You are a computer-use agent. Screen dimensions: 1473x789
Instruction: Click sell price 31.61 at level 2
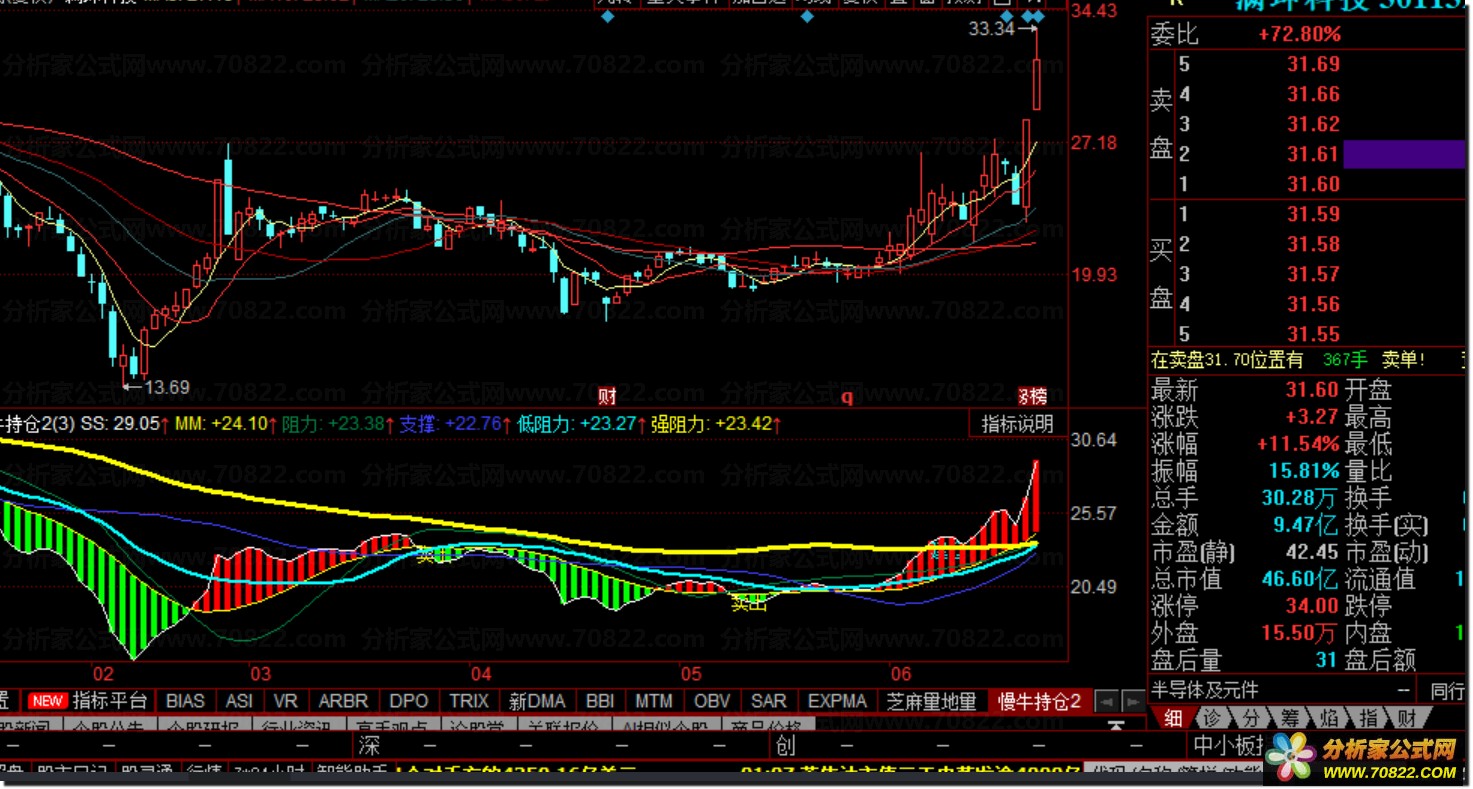point(1313,155)
